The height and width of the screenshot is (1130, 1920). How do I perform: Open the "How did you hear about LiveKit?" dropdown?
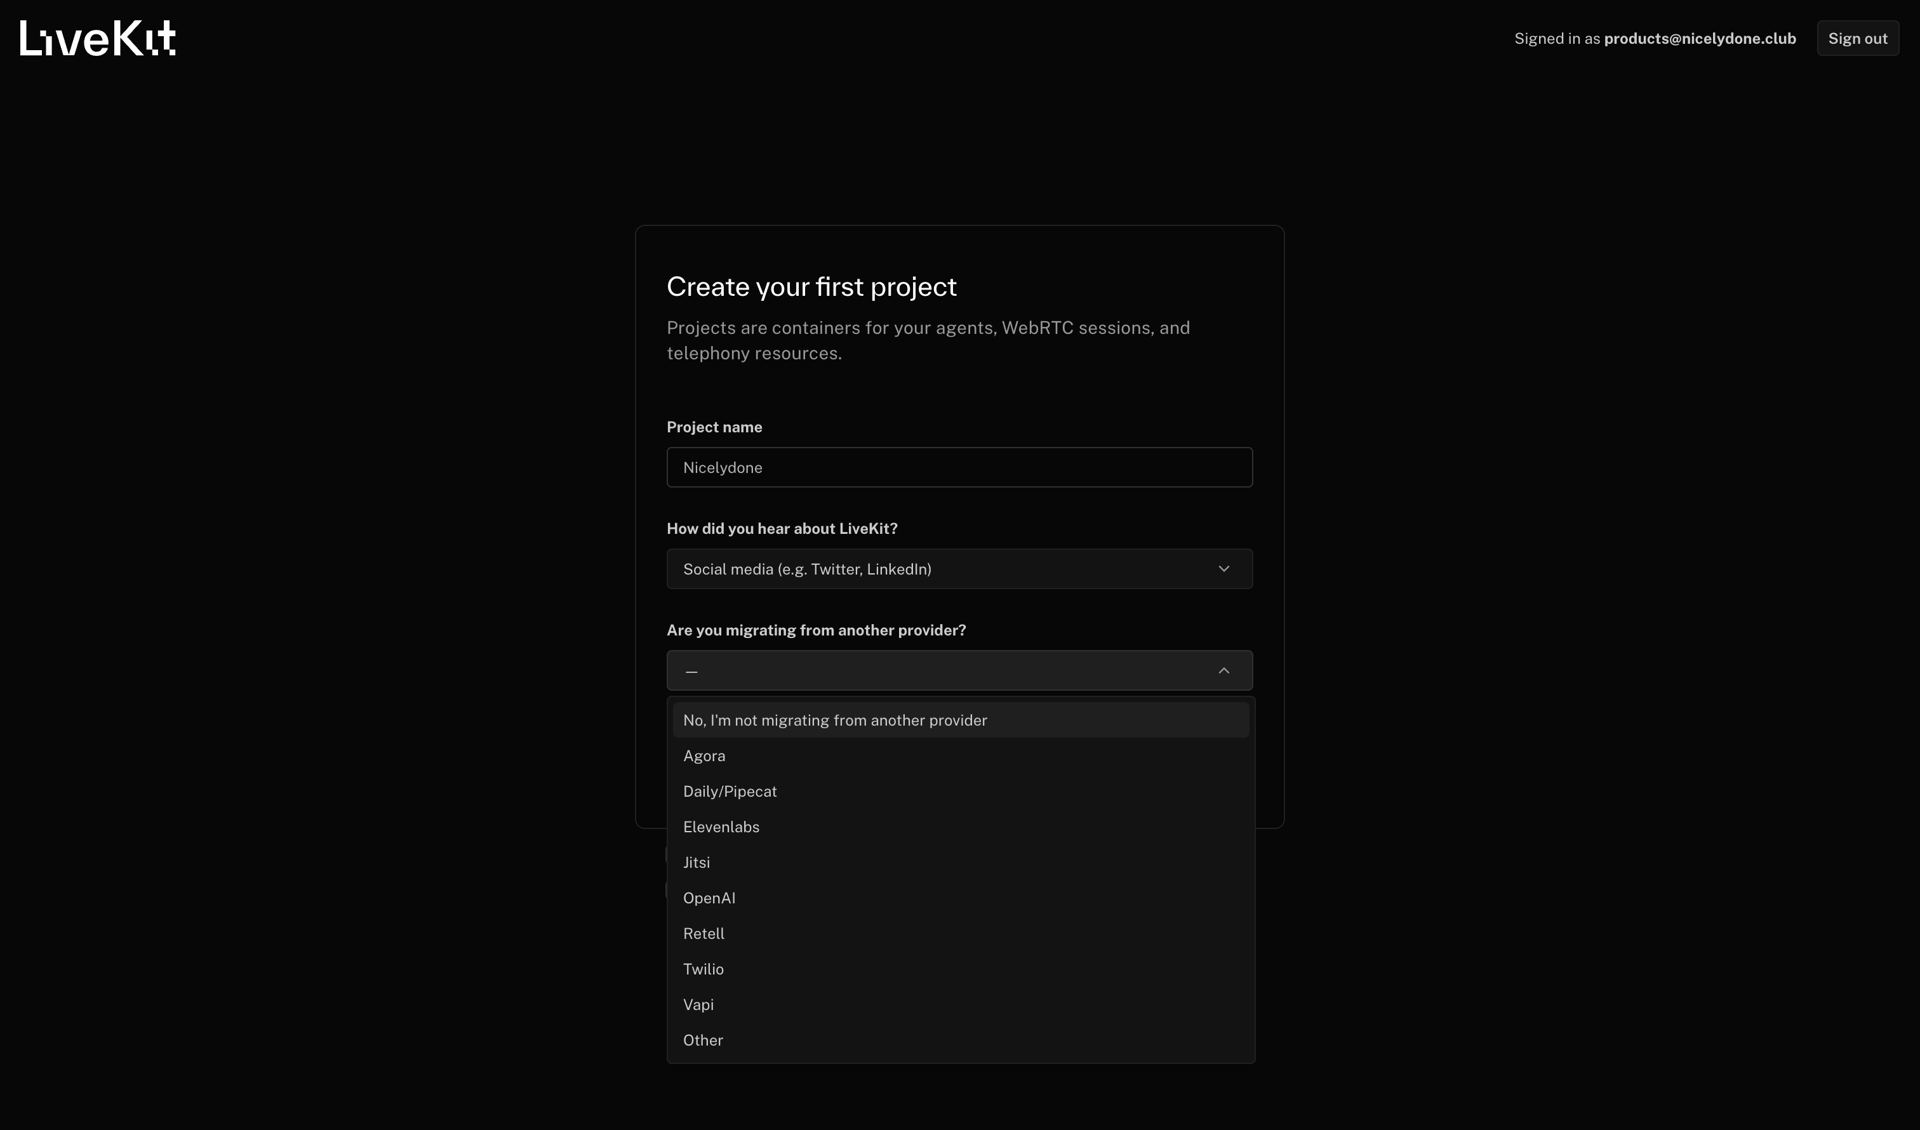(x=959, y=568)
